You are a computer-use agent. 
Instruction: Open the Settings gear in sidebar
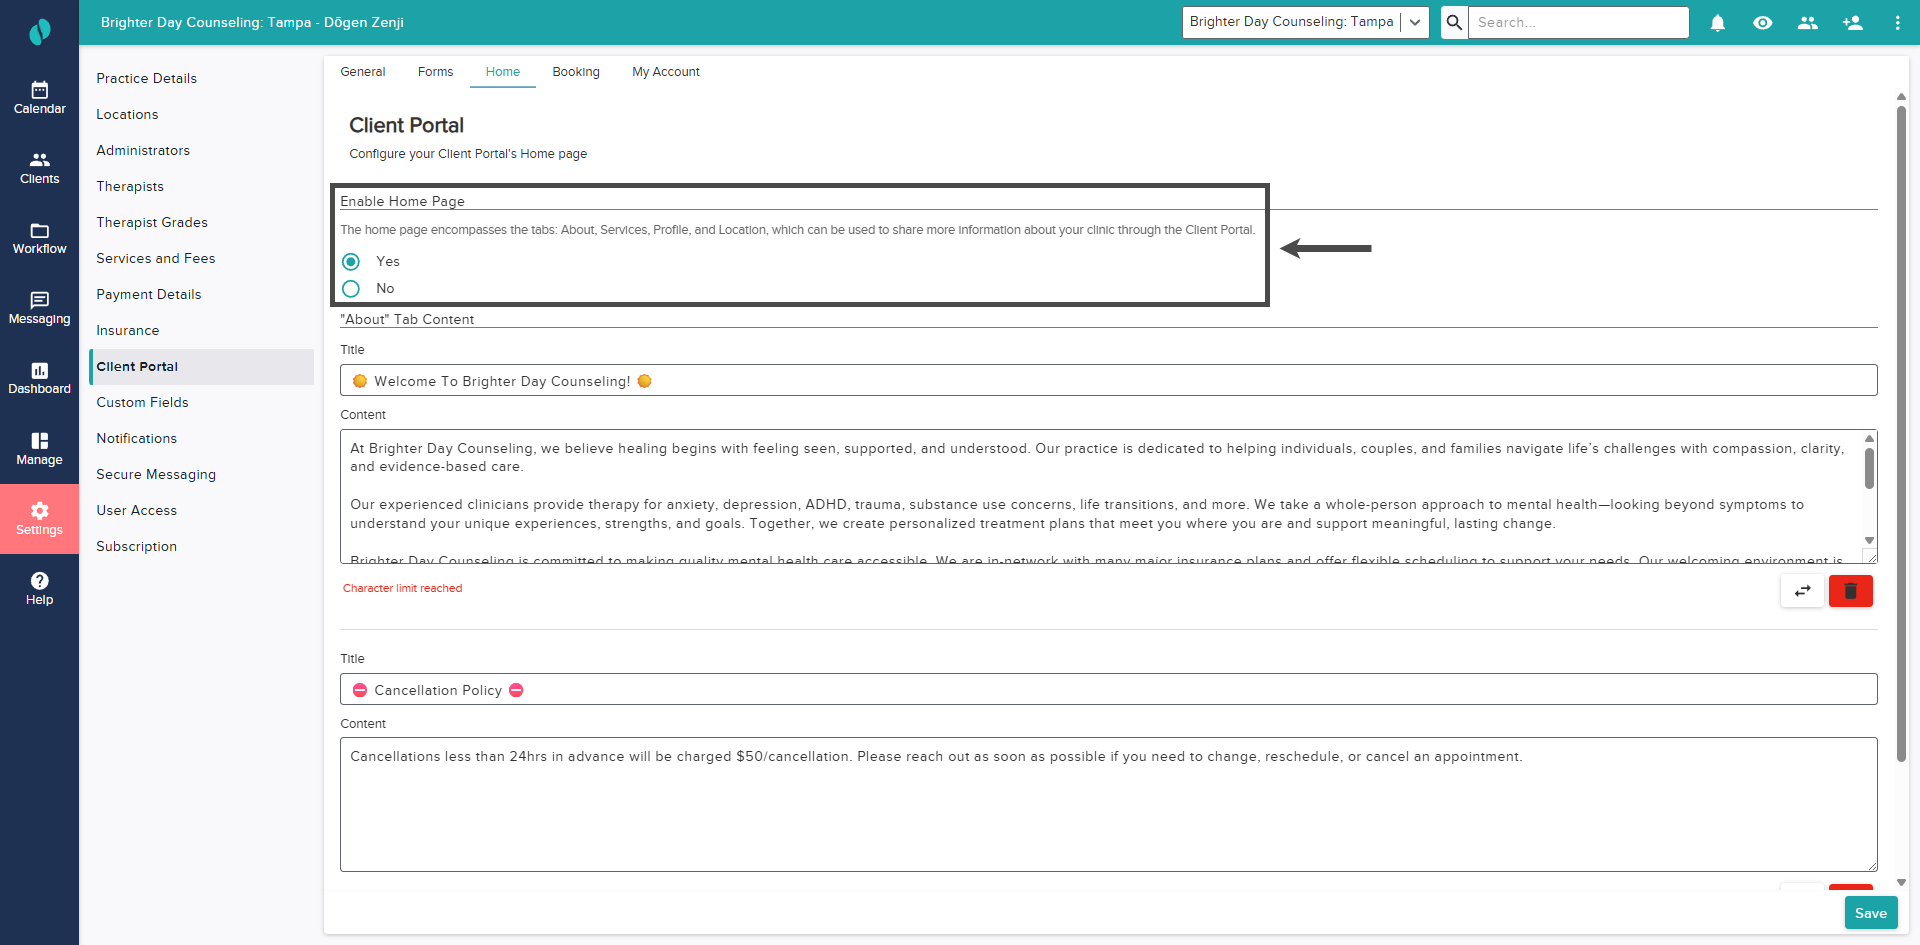(39, 519)
